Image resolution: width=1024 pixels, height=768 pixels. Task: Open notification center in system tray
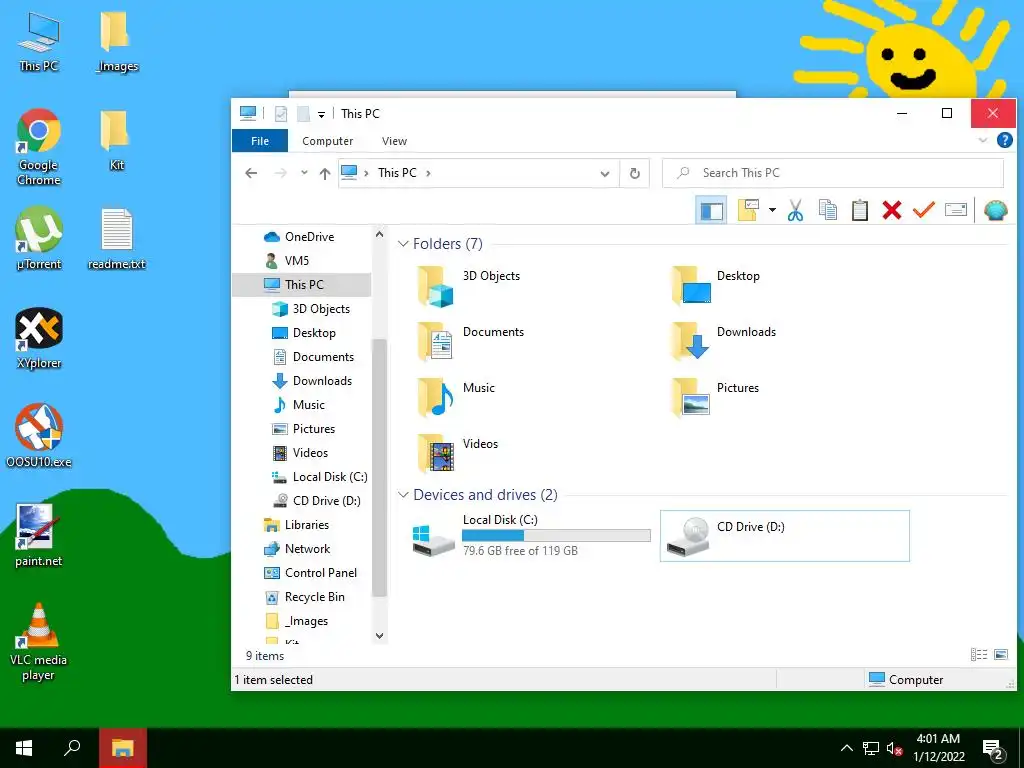click(993, 749)
